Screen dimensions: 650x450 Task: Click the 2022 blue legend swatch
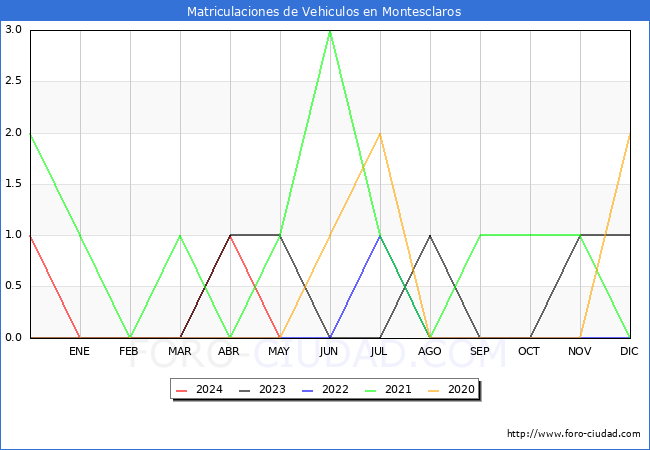pos(308,390)
